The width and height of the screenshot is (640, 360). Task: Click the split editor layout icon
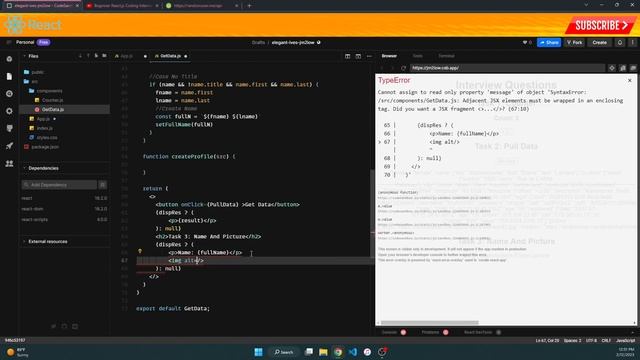[x=347, y=56]
